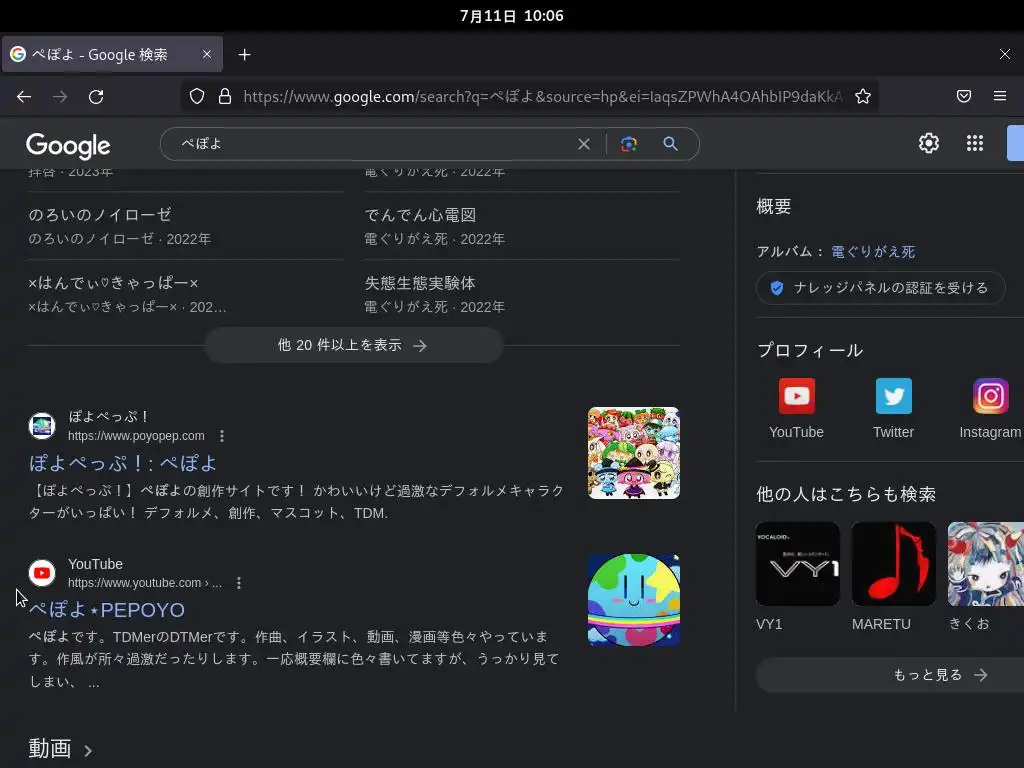Open the tracking protection shield icon
1024x768 pixels.
click(197, 97)
